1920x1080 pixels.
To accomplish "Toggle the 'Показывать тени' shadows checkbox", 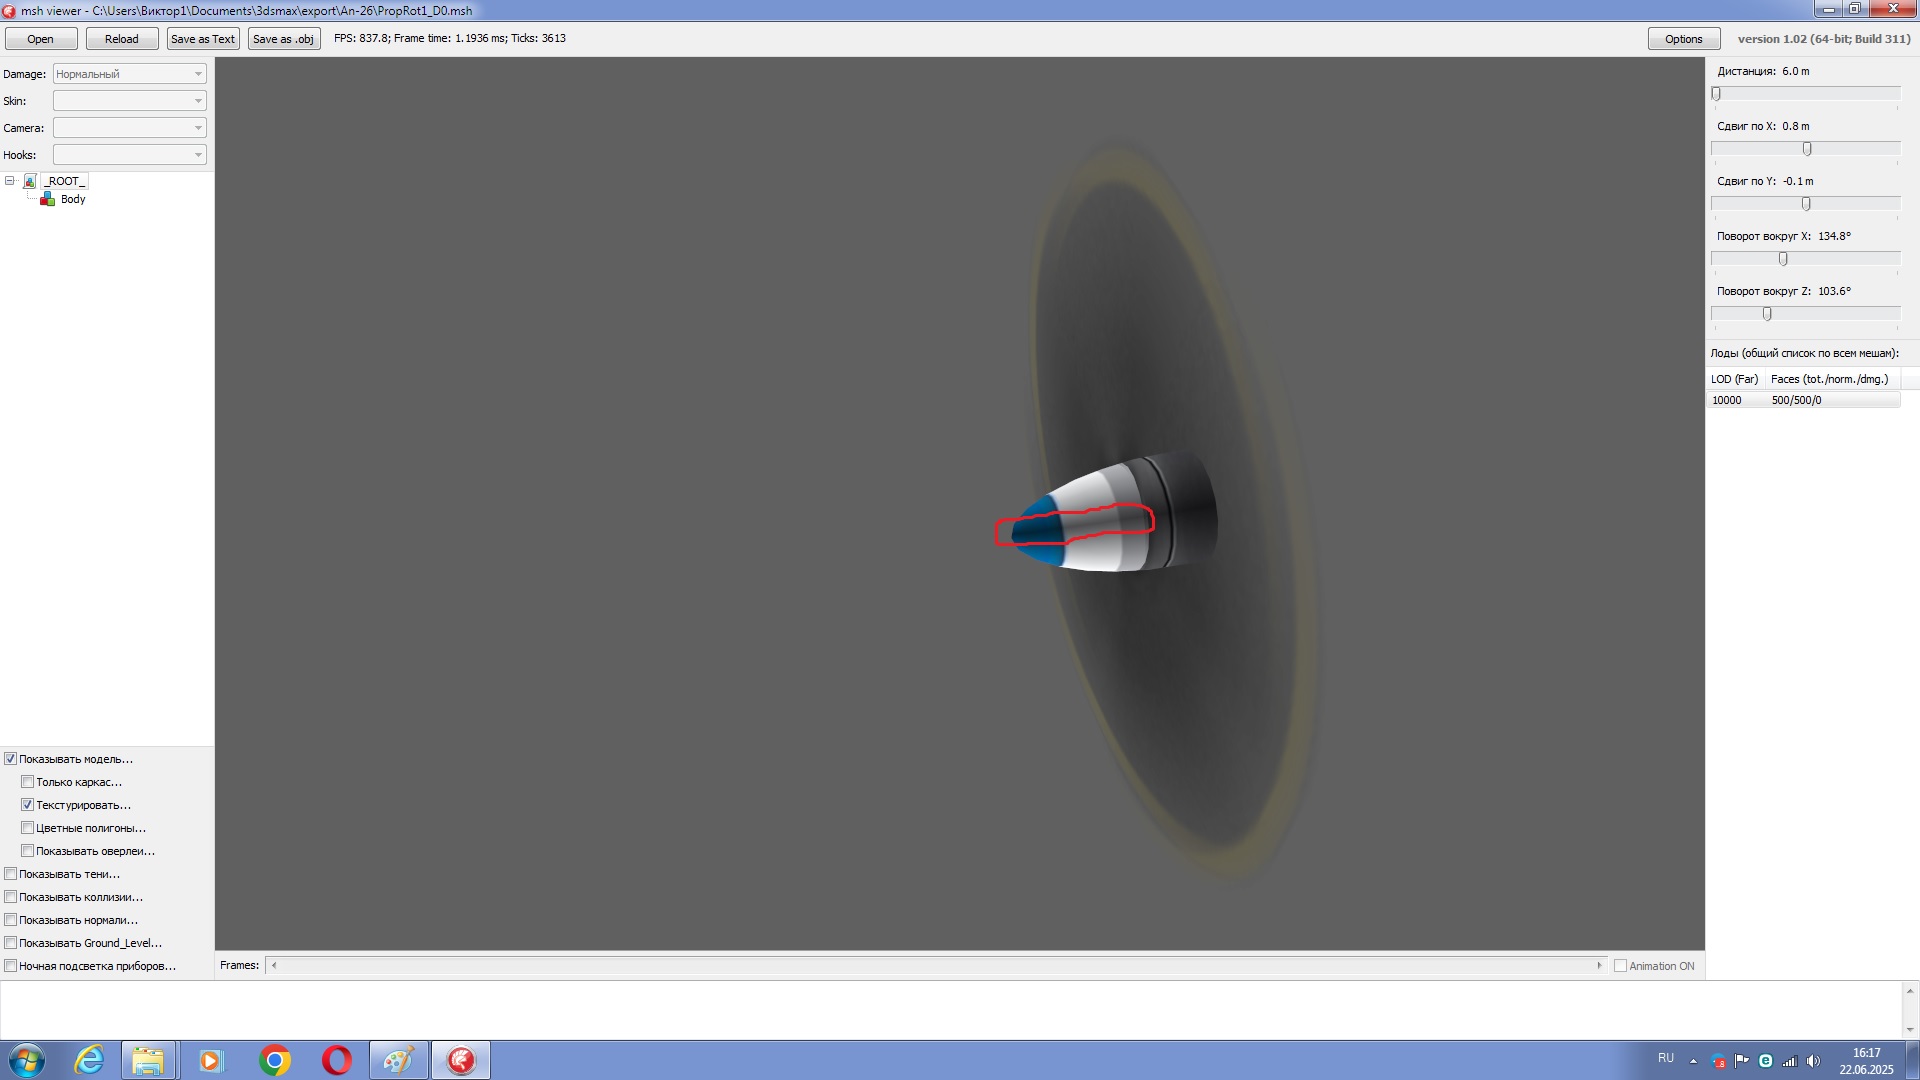I will (x=11, y=874).
